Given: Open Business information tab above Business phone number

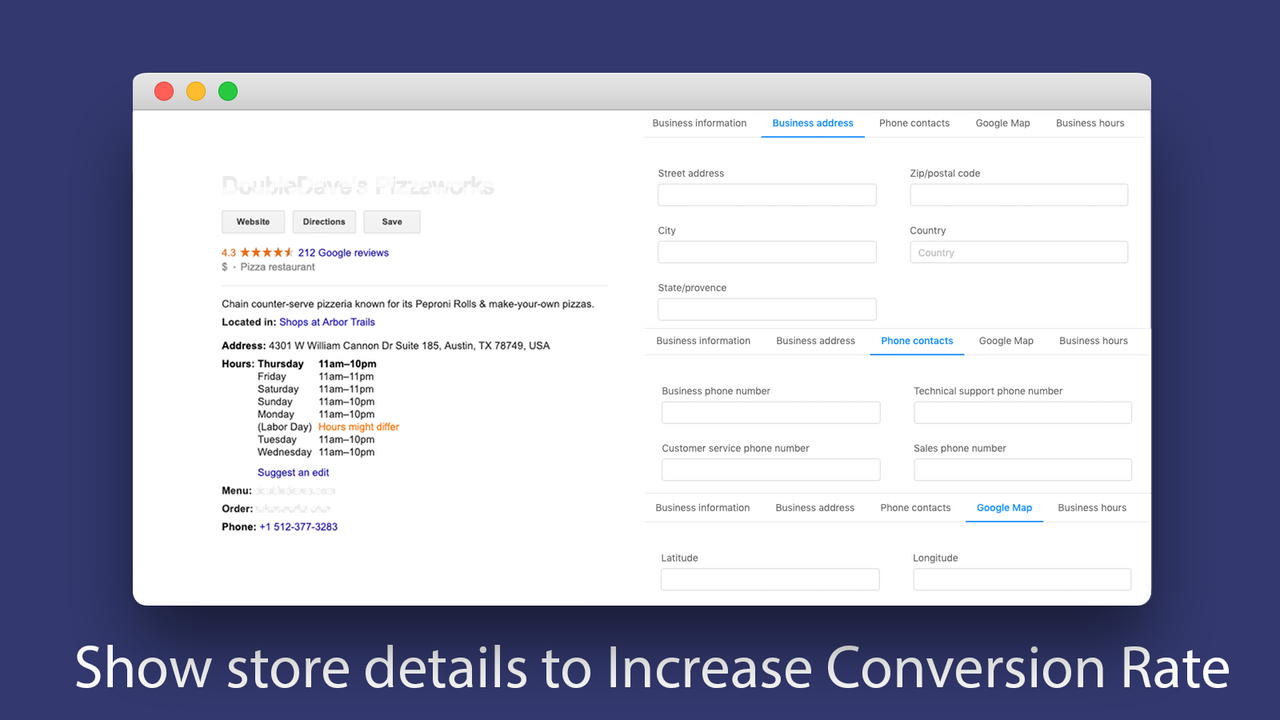Looking at the screenshot, I should click(x=703, y=341).
